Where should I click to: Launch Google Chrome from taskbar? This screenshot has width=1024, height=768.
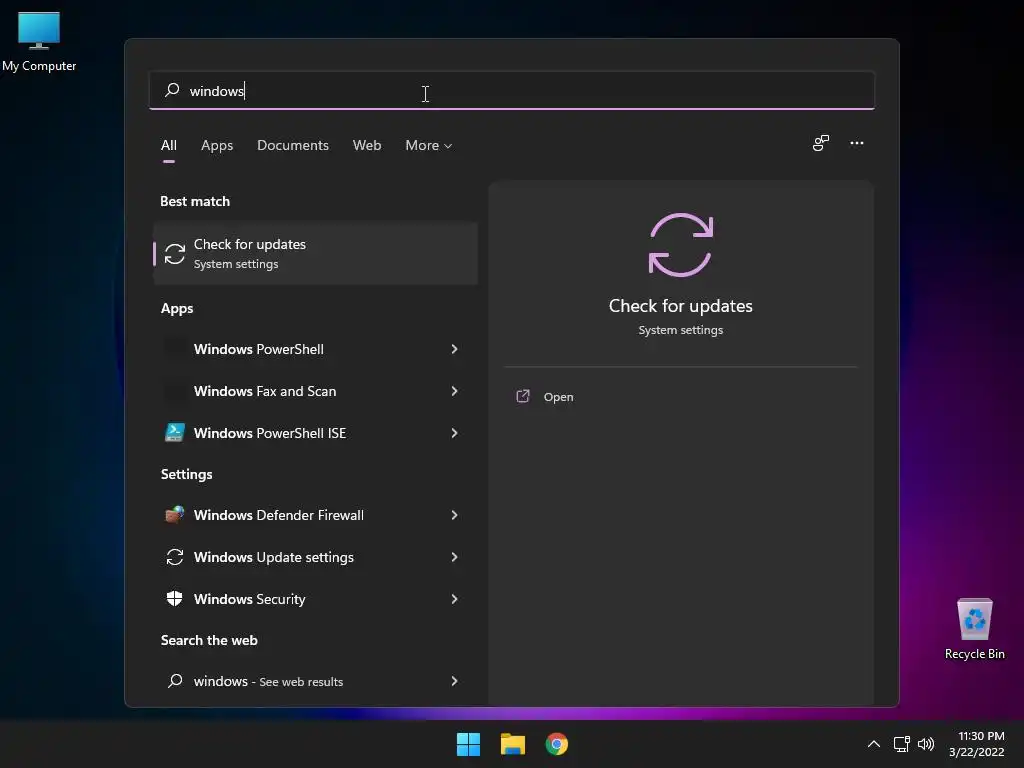tap(556, 744)
